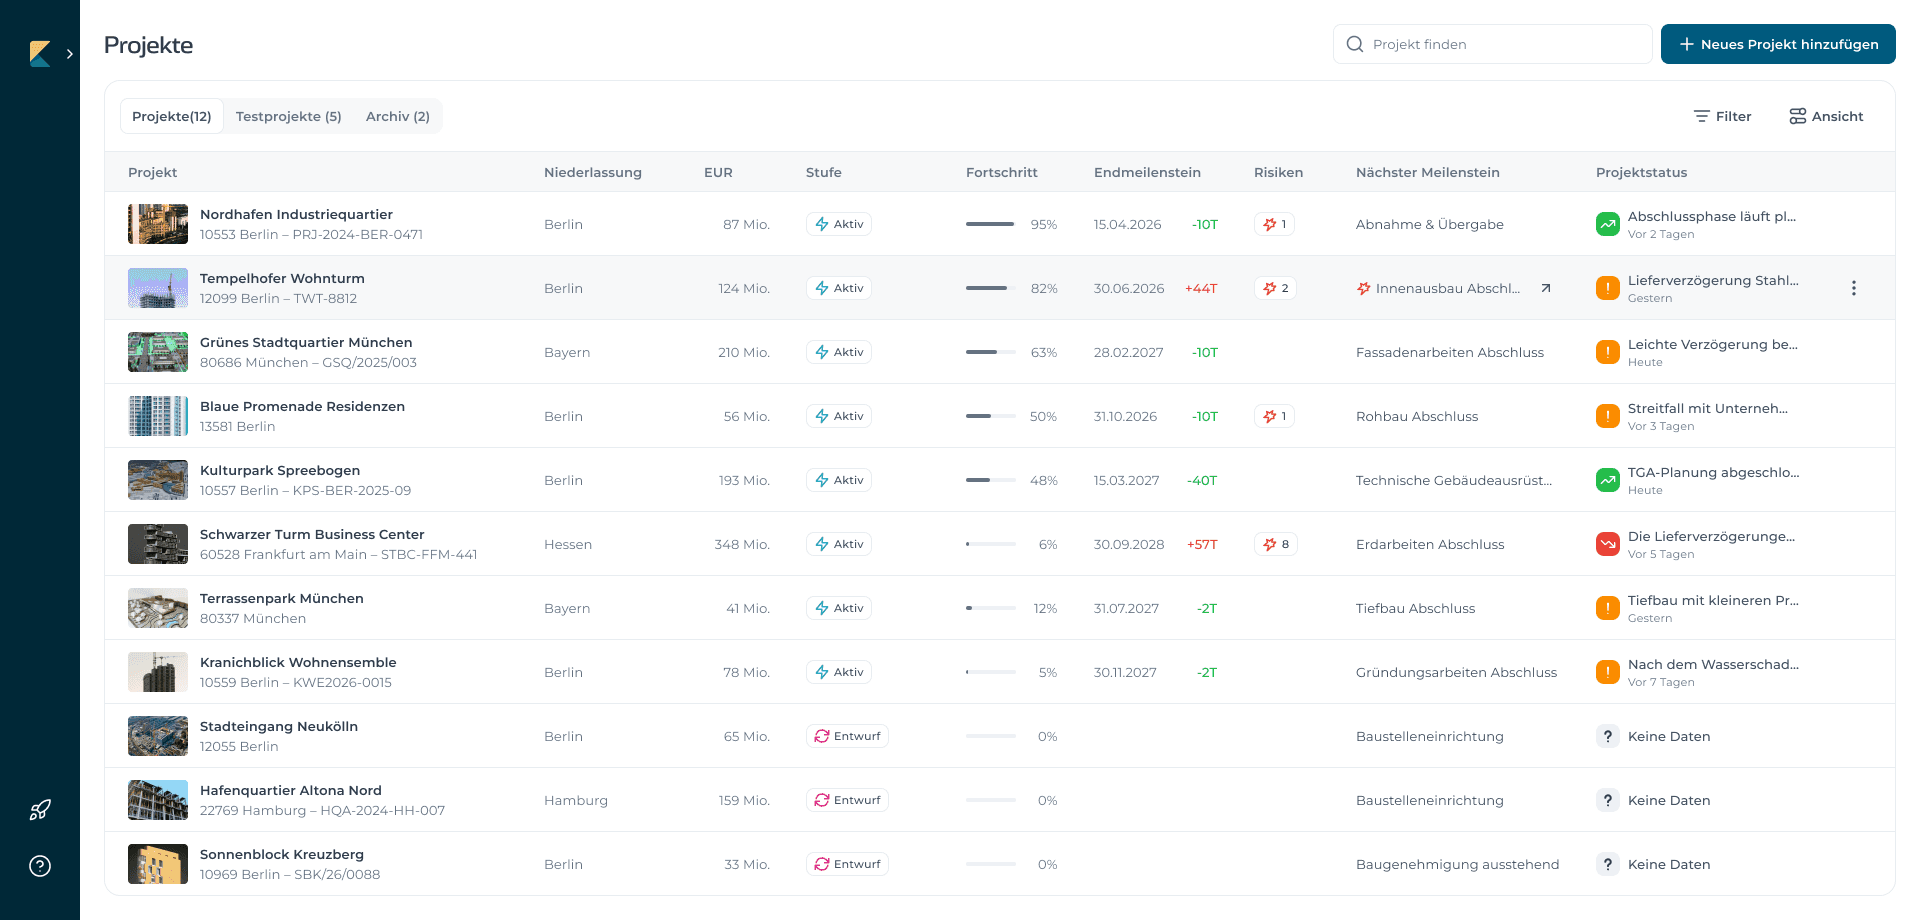Sort by Niederlassung column header
The height and width of the screenshot is (920, 1920).
pos(593,172)
